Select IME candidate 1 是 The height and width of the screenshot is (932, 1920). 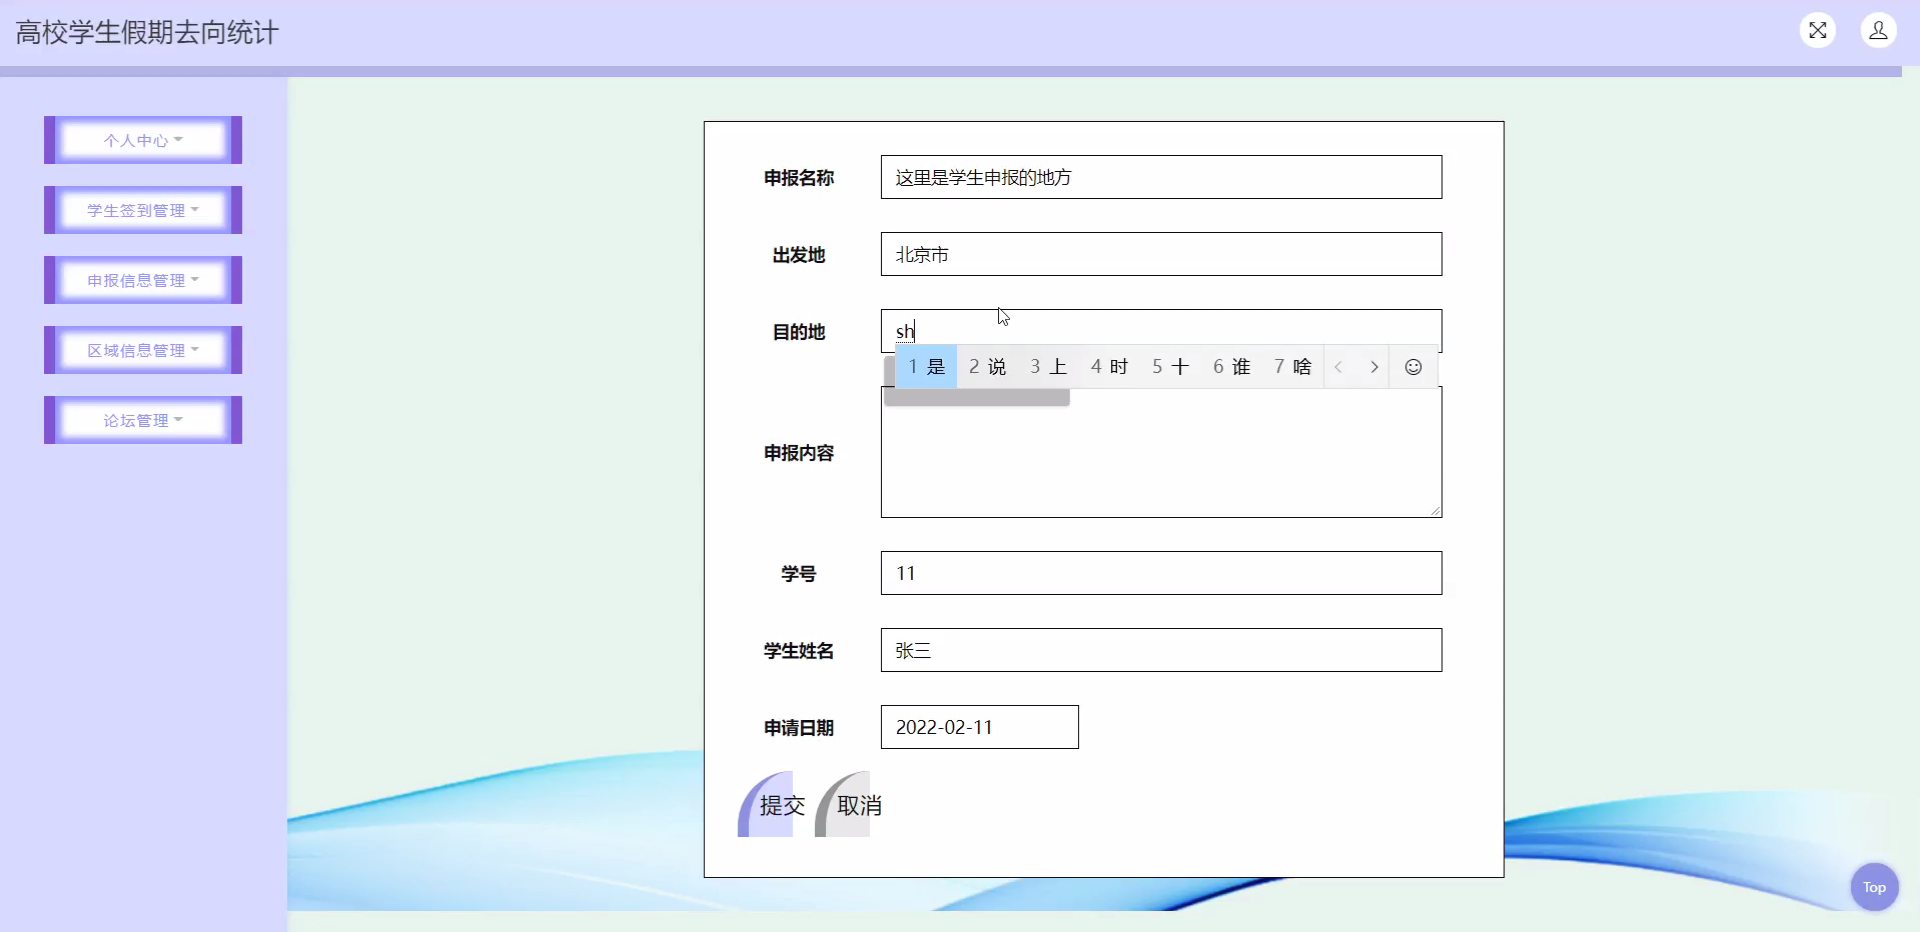(927, 367)
